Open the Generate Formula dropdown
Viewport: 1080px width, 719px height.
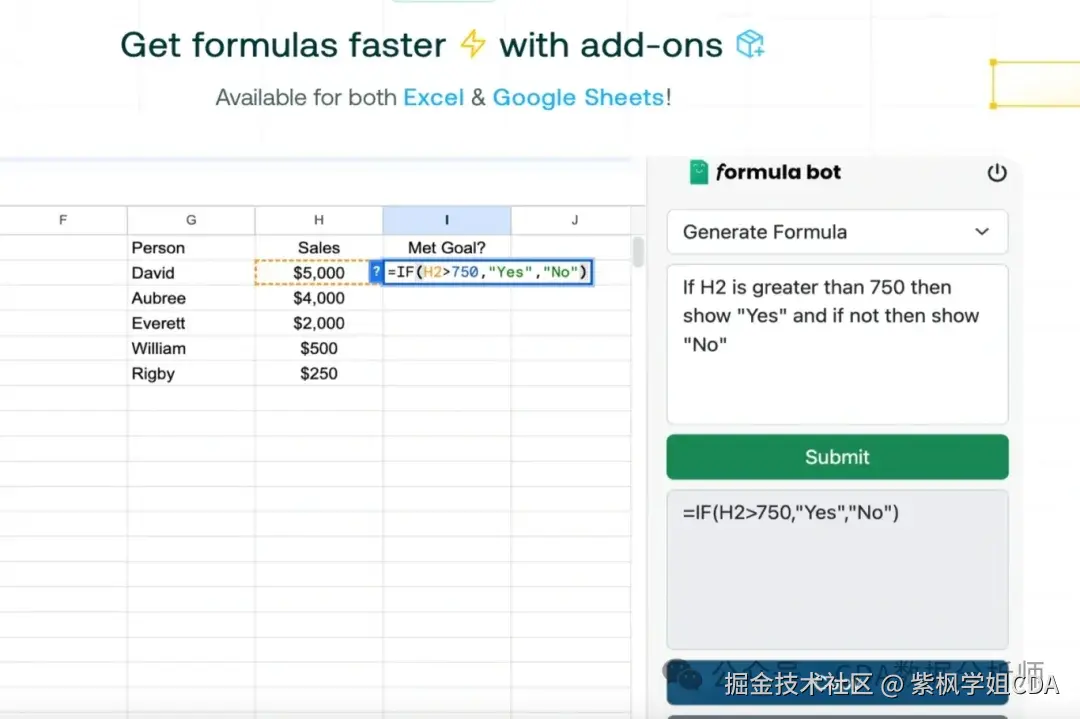point(837,232)
